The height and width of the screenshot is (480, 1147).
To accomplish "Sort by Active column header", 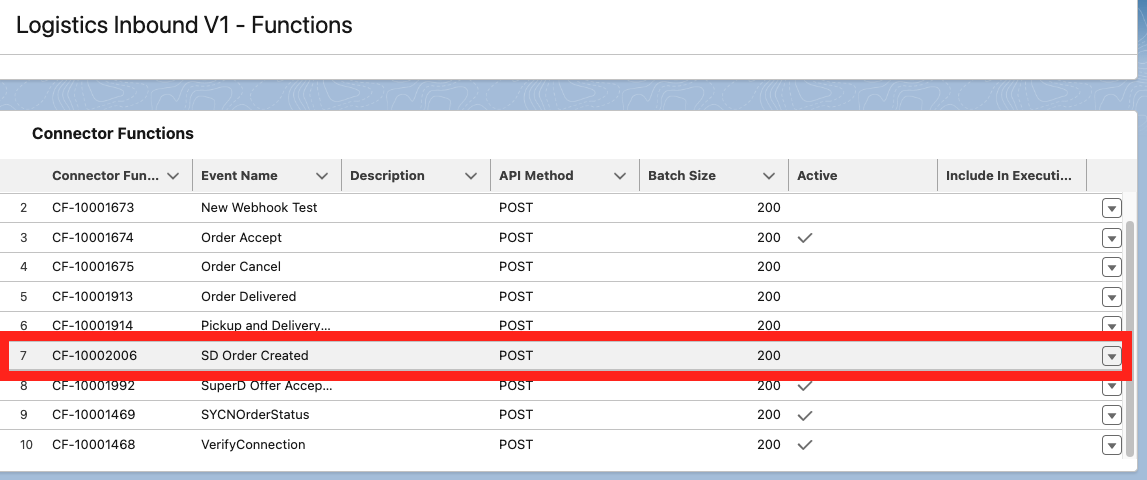I will (x=817, y=176).
